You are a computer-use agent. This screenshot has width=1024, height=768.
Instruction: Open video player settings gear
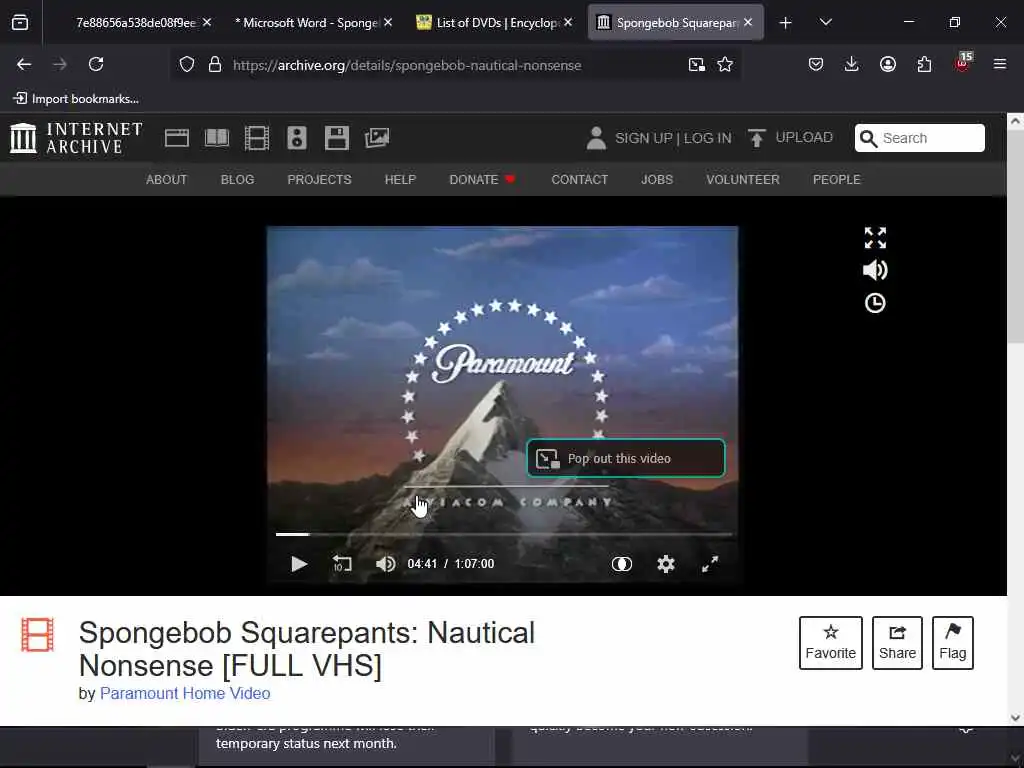pos(665,564)
